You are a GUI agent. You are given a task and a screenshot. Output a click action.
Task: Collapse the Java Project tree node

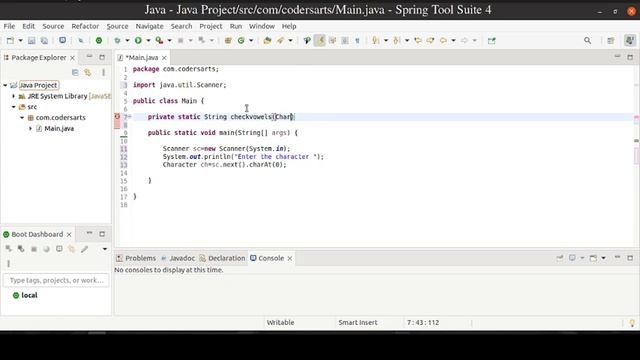(5, 85)
